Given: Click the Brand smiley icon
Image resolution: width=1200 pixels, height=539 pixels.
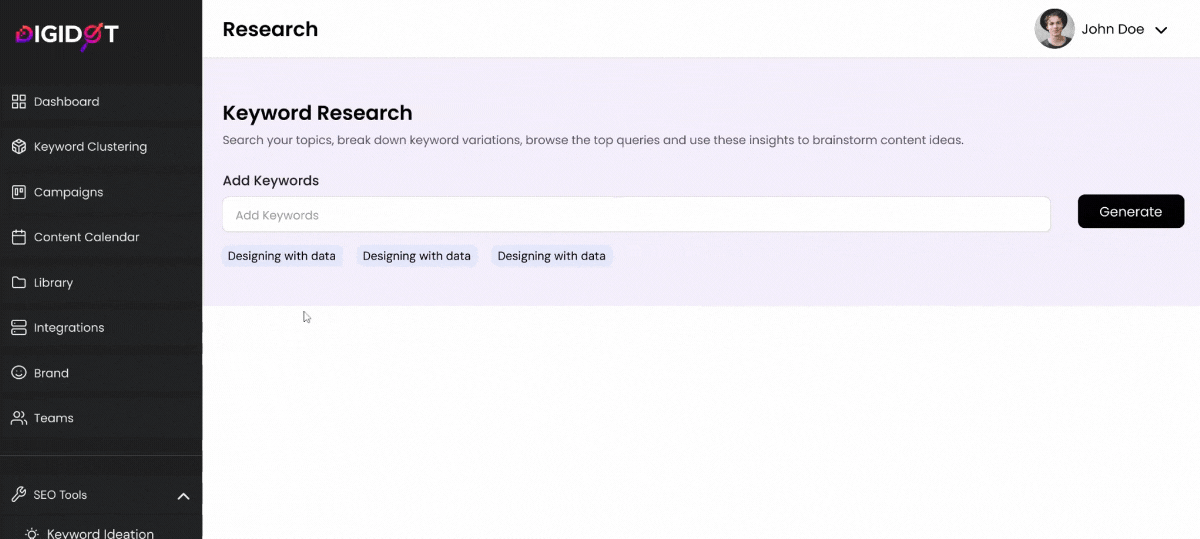Looking at the screenshot, I should [18, 373].
